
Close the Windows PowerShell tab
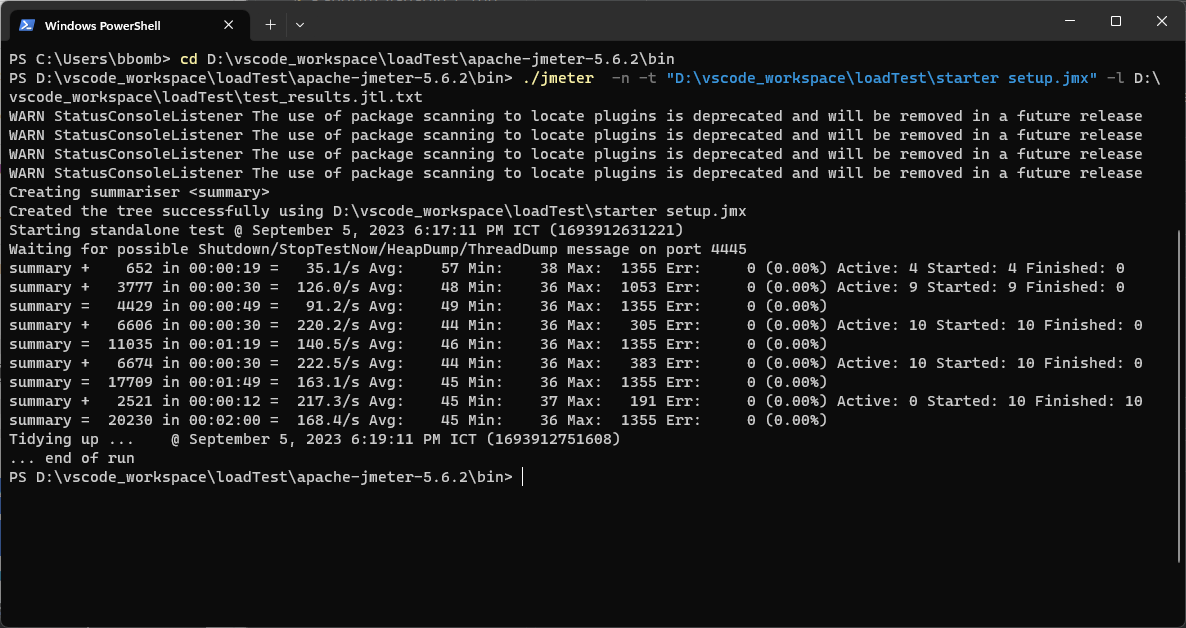[x=230, y=25]
